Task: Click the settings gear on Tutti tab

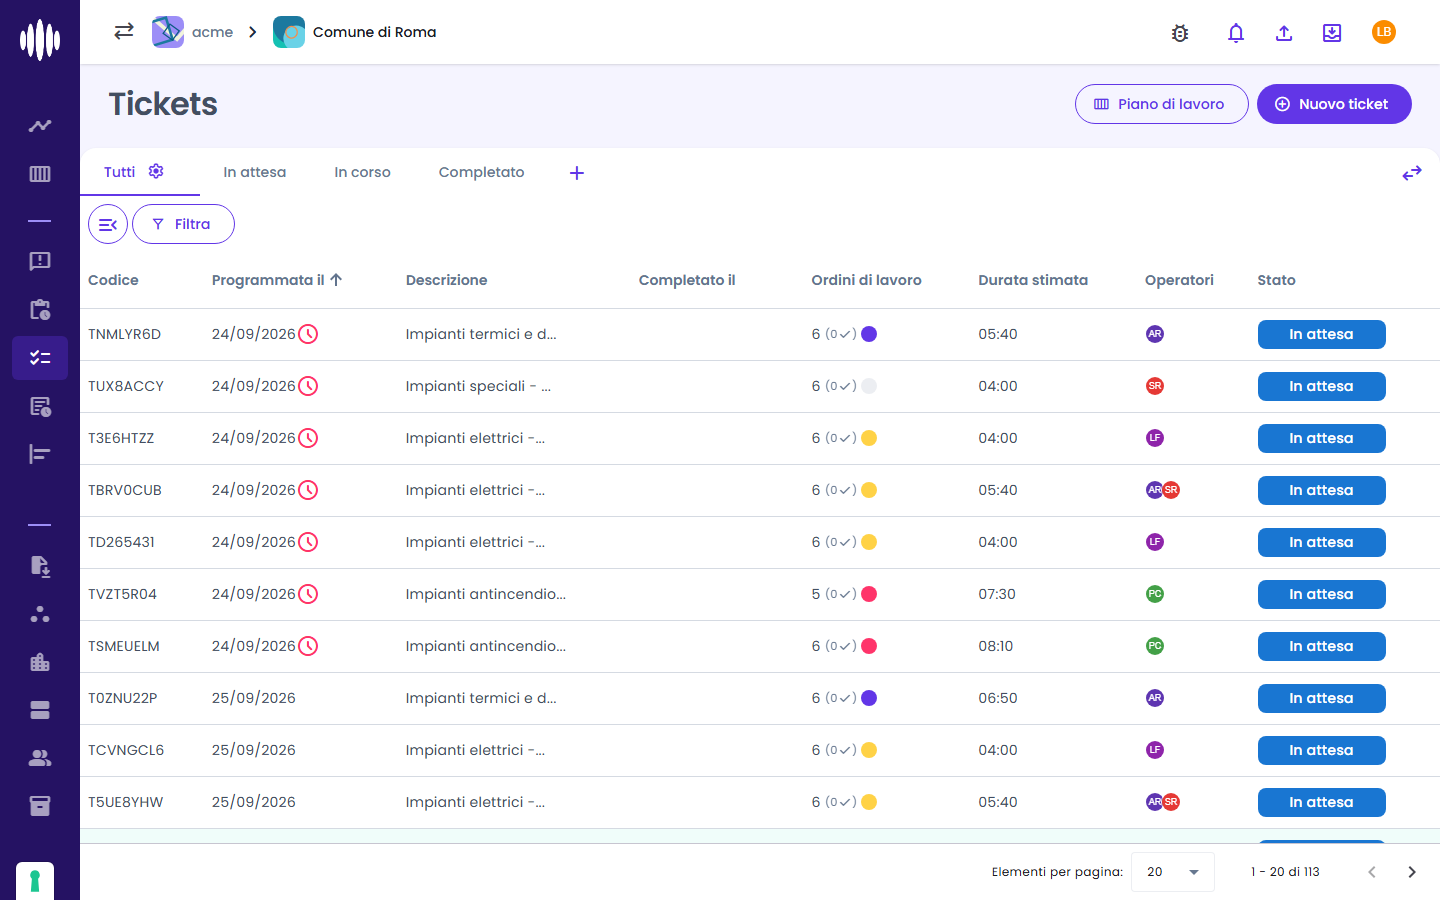Action: pyautogui.click(x=156, y=171)
